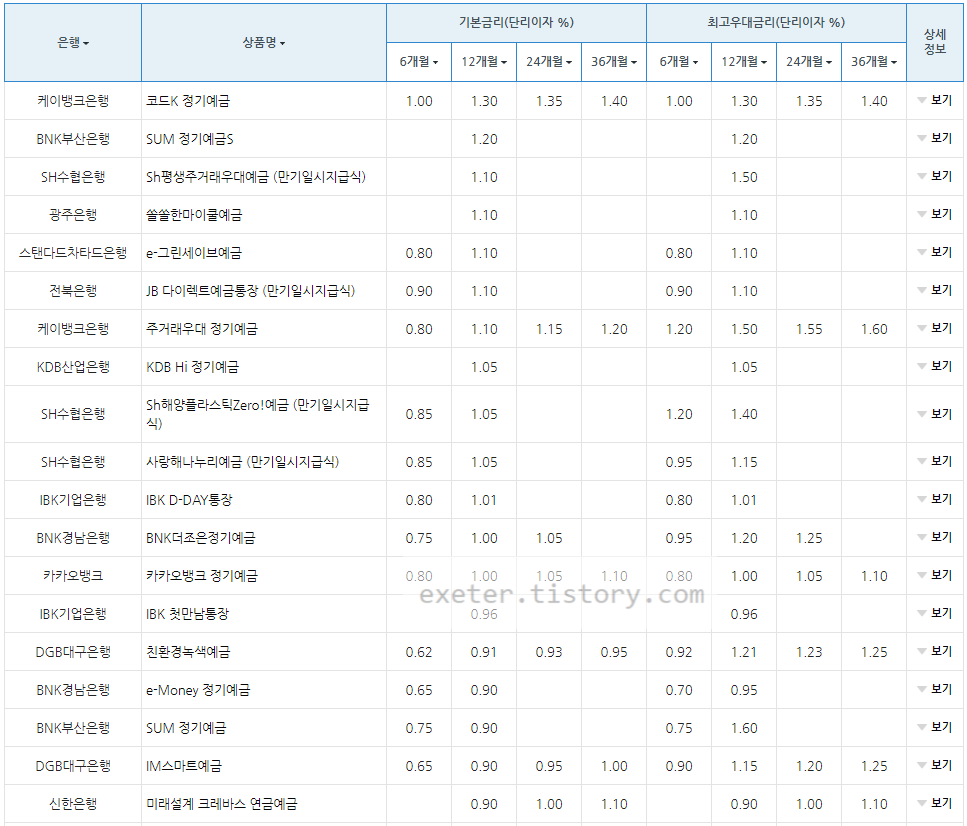Image resolution: width=967 pixels, height=826 pixels.
Task: Click bank name 카카오뱅크
Action: pyautogui.click(x=73, y=576)
